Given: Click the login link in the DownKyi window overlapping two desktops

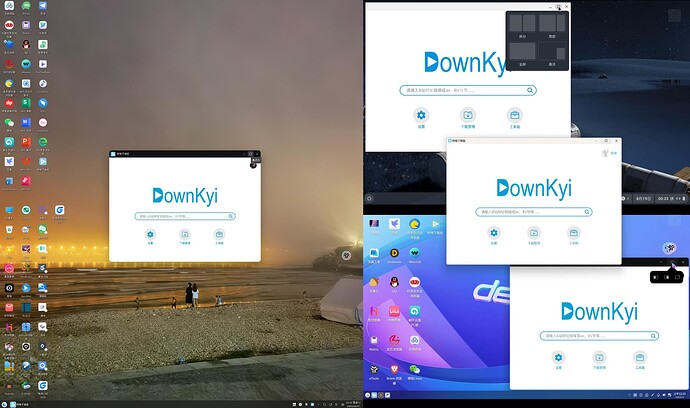Looking at the screenshot, I should tap(613, 153).
